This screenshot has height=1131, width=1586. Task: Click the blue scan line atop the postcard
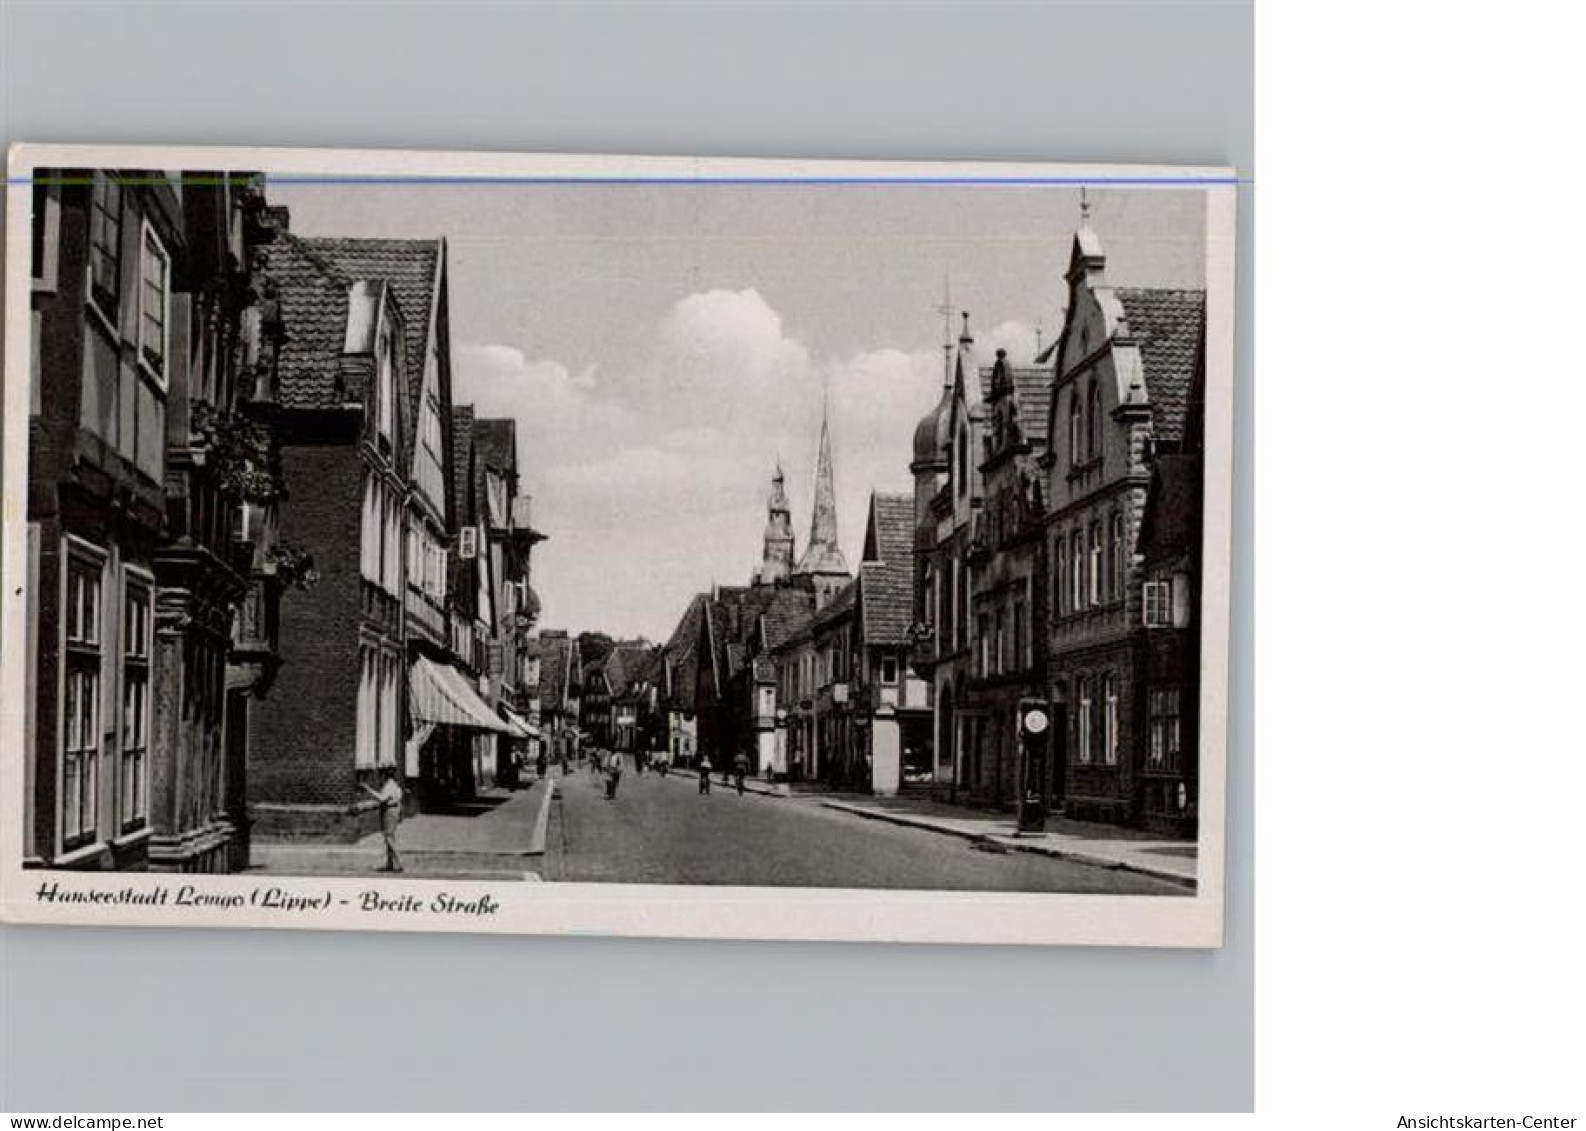tap(620, 181)
